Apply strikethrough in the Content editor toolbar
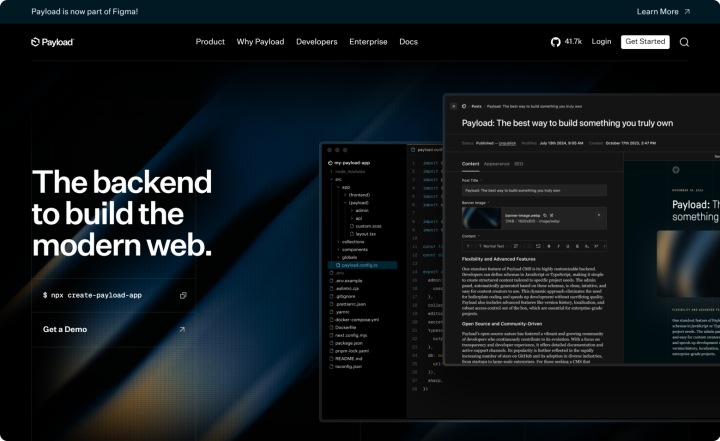 click(577, 246)
